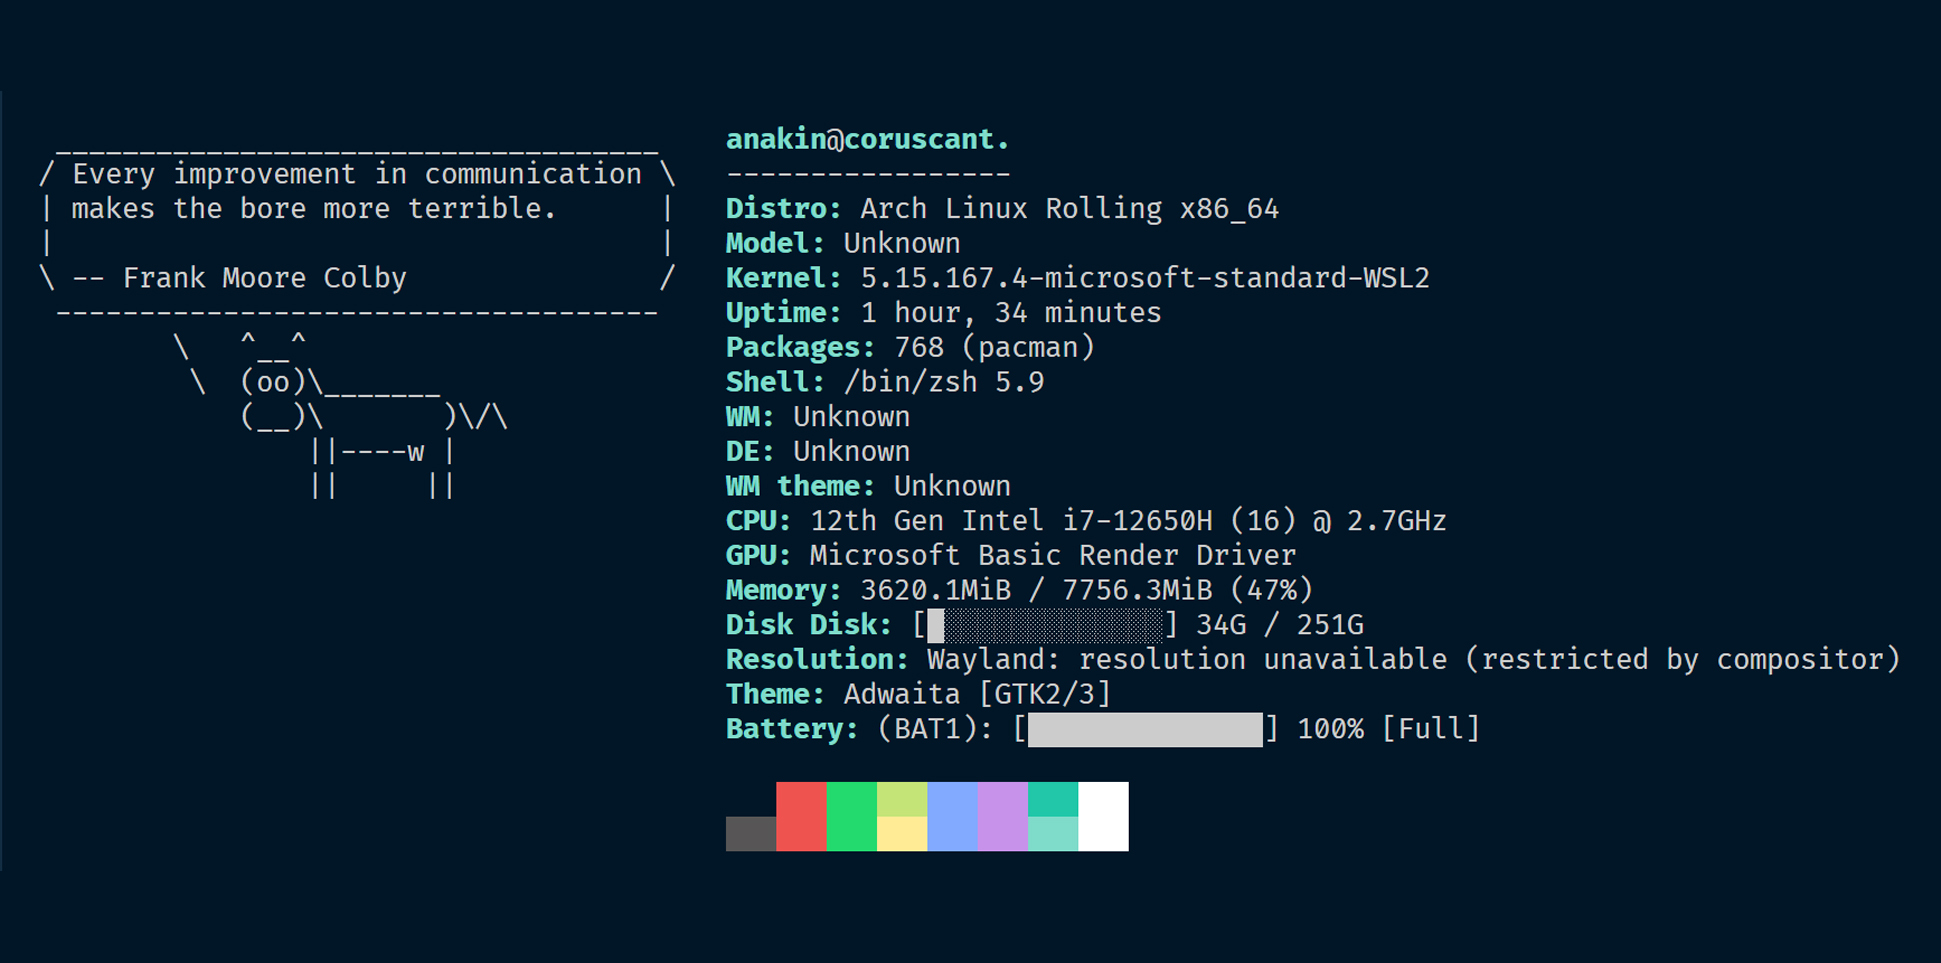Click the Shell /bin/zsh 5.9 line
This screenshot has width=1941, height=963.
[885, 382]
